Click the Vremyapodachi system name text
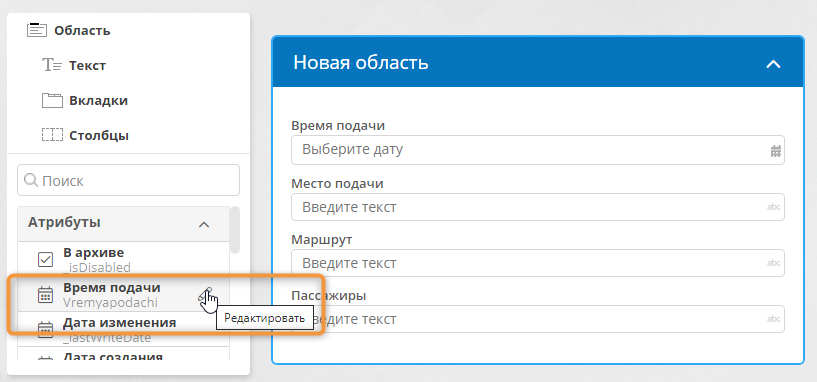Viewport: 817px width, 382px height. click(110, 302)
